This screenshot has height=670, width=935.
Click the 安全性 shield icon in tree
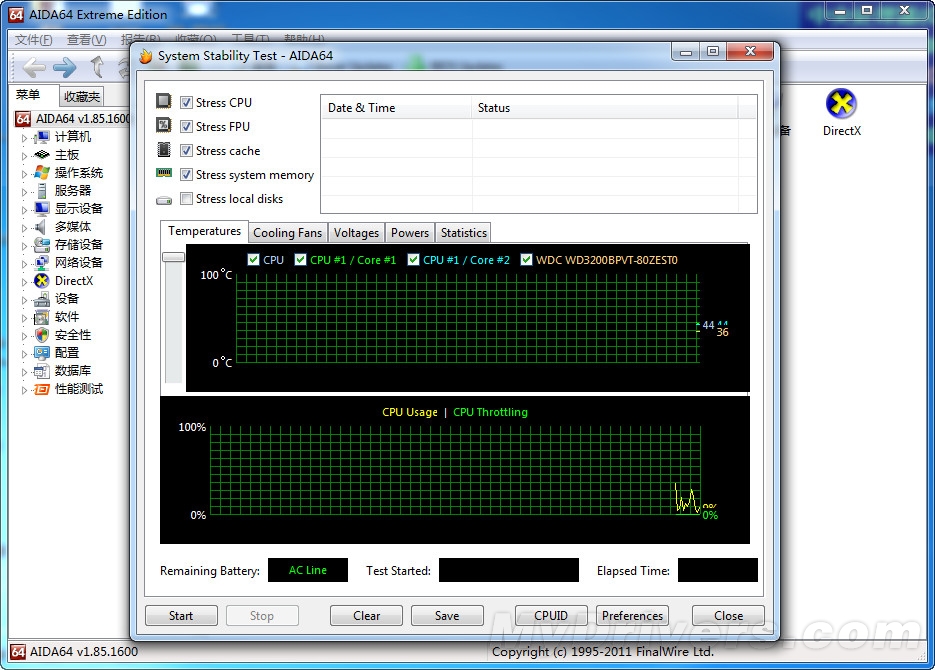pyautogui.click(x=42, y=335)
